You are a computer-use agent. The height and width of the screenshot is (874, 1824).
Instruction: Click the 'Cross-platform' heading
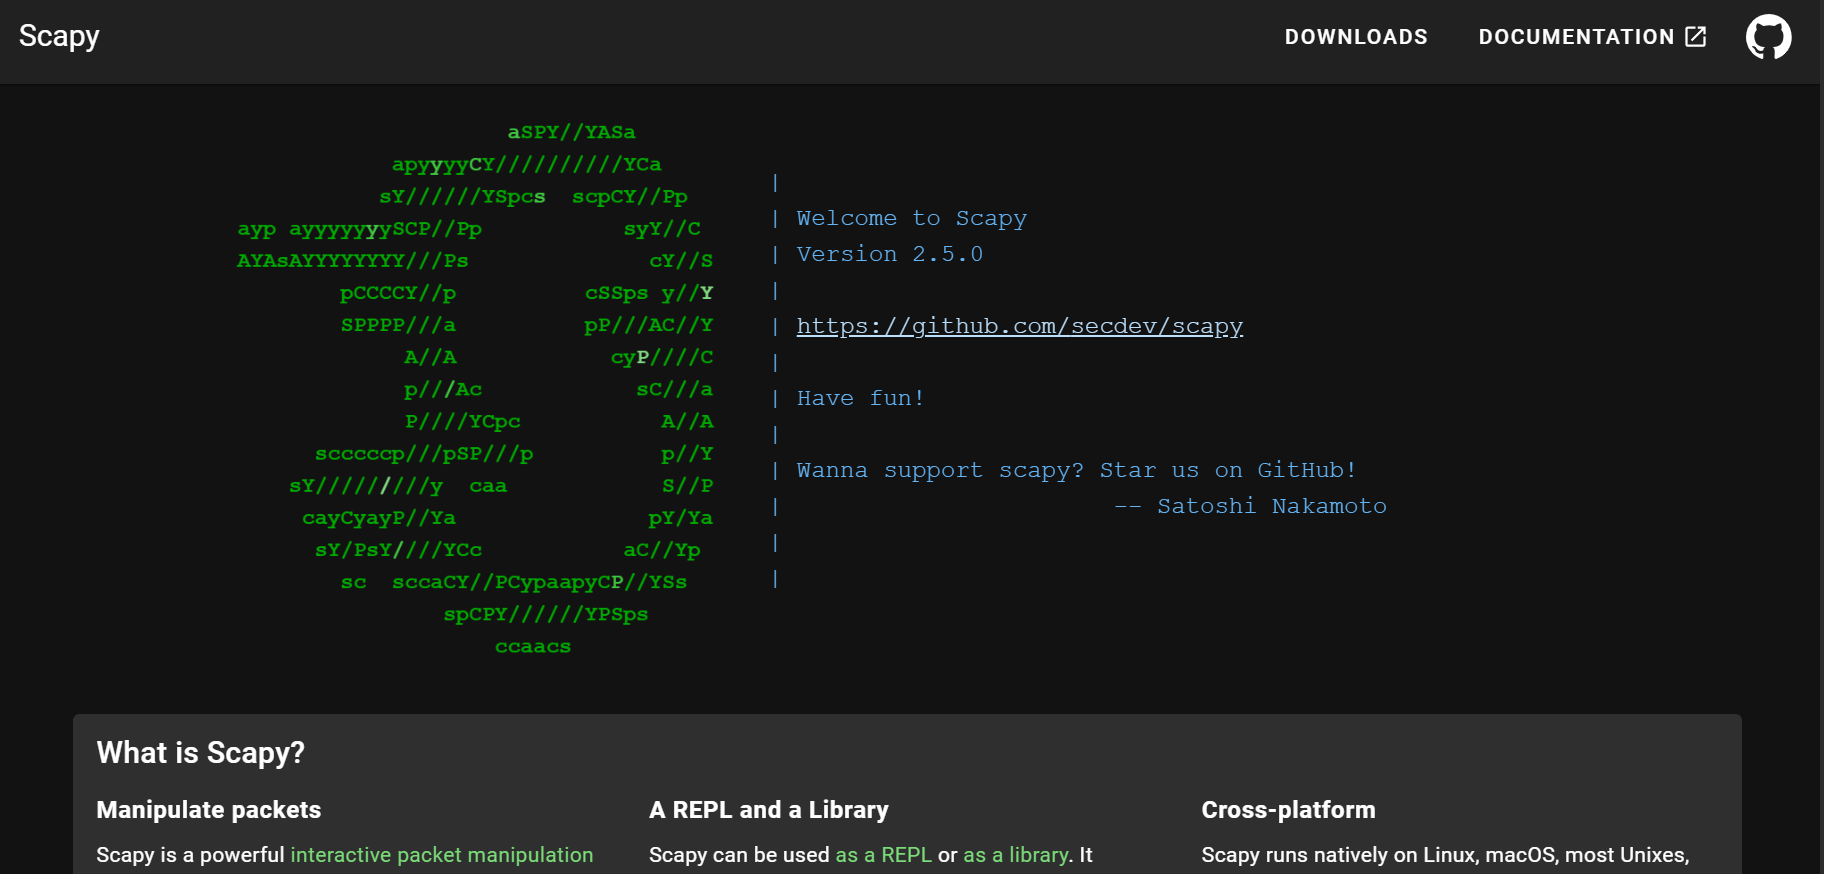[1288, 810]
